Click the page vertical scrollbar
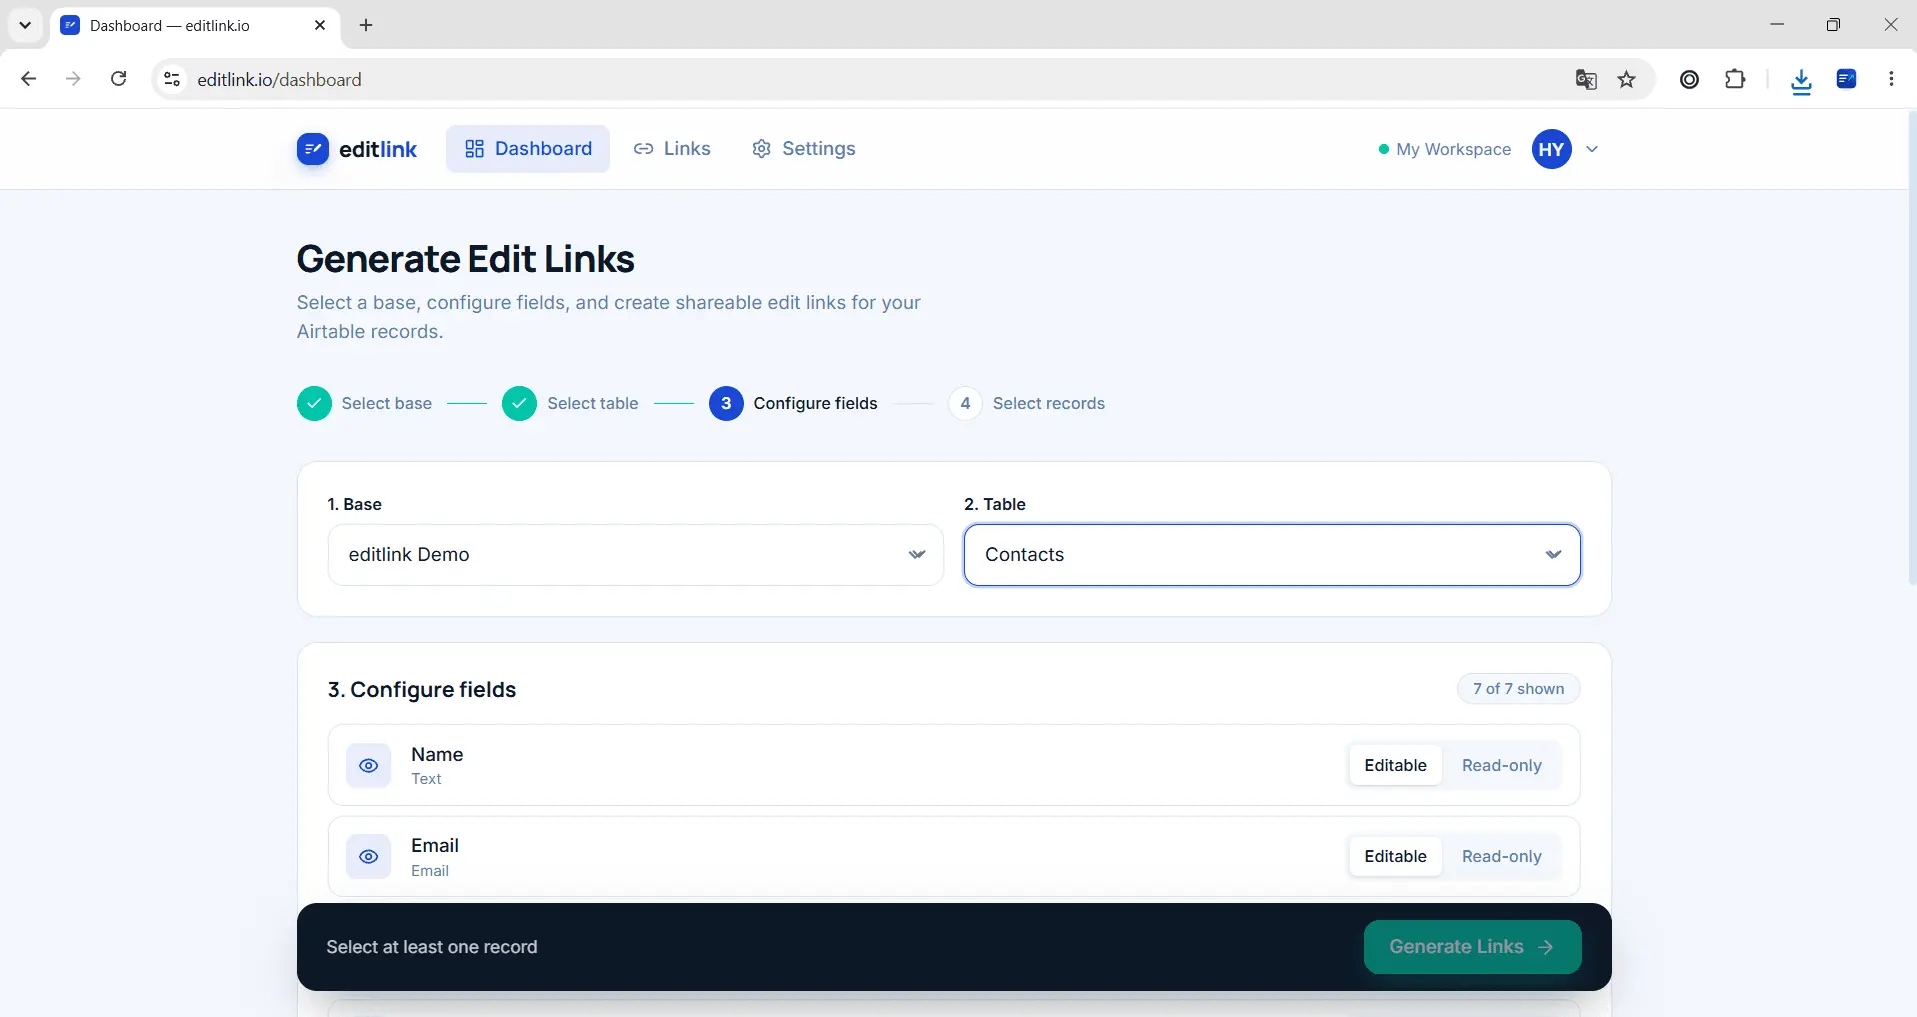Screen dimensions: 1917x1017 point(1911,350)
